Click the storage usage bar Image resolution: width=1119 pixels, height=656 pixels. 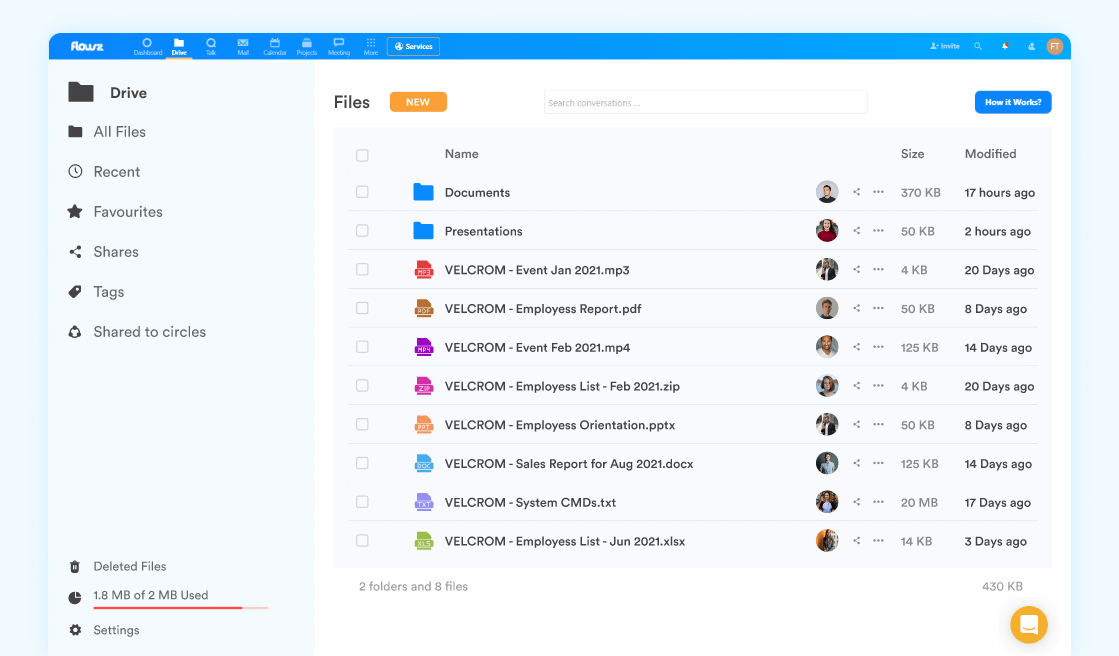point(181,607)
